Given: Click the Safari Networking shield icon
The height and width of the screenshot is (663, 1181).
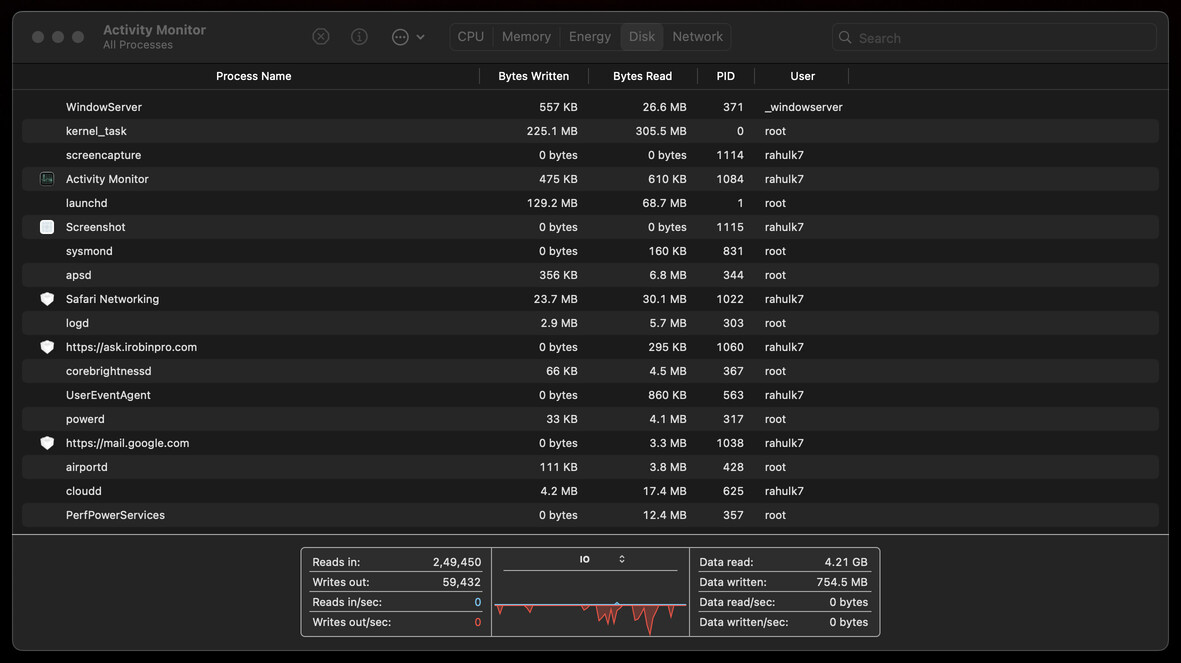Looking at the screenshot, I should (x=47, y=299).
